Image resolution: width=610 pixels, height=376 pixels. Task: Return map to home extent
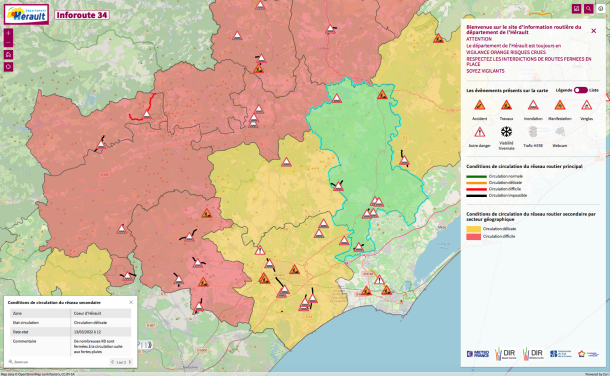tap(9, 54)
